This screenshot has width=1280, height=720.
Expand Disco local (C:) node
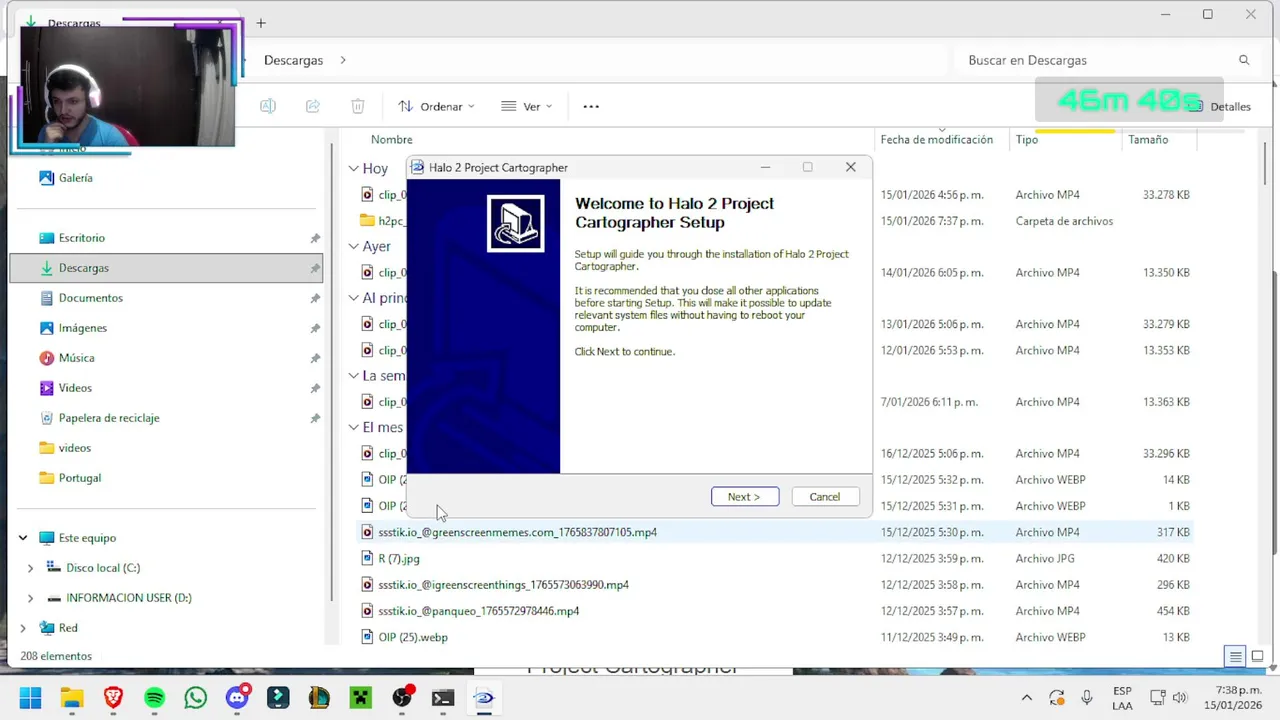[30, 568]
